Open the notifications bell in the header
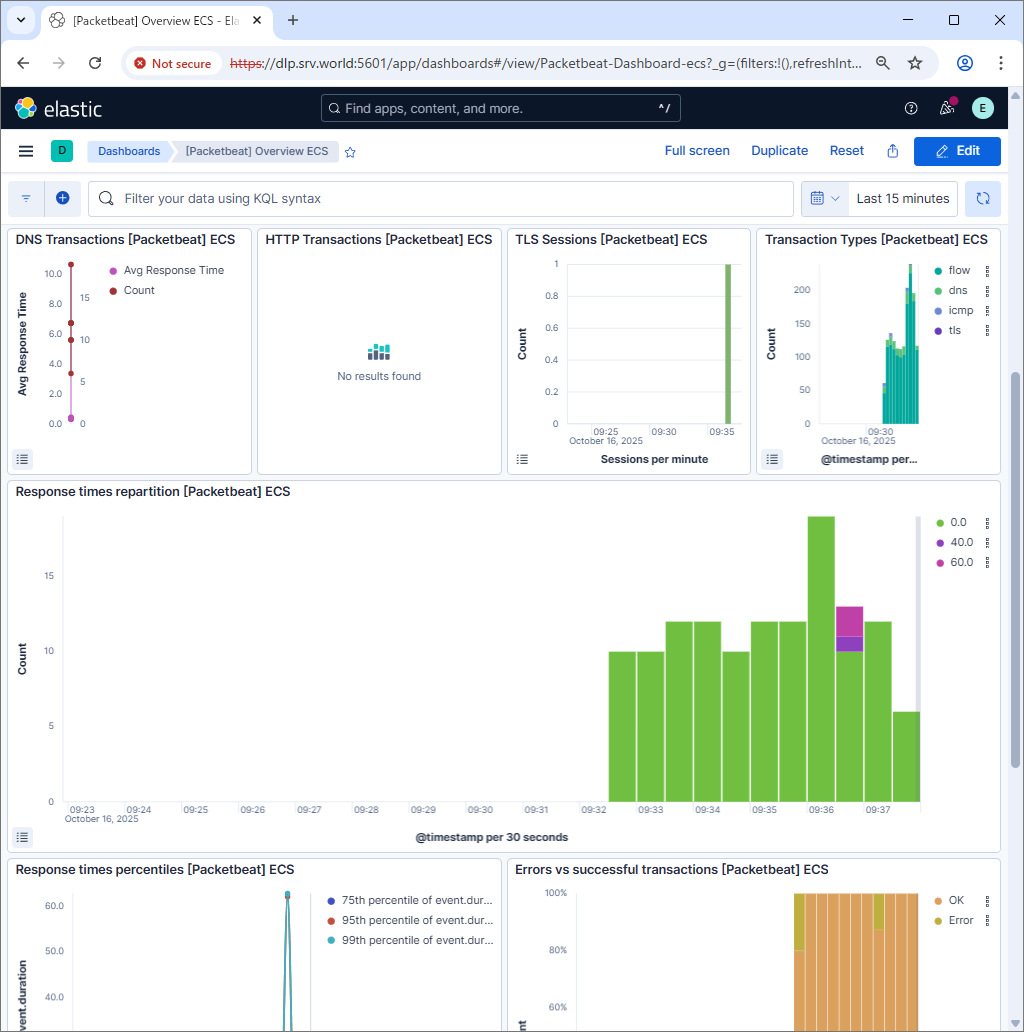The height and width of the screenshot is (1032, 1024). coord(946,108)
